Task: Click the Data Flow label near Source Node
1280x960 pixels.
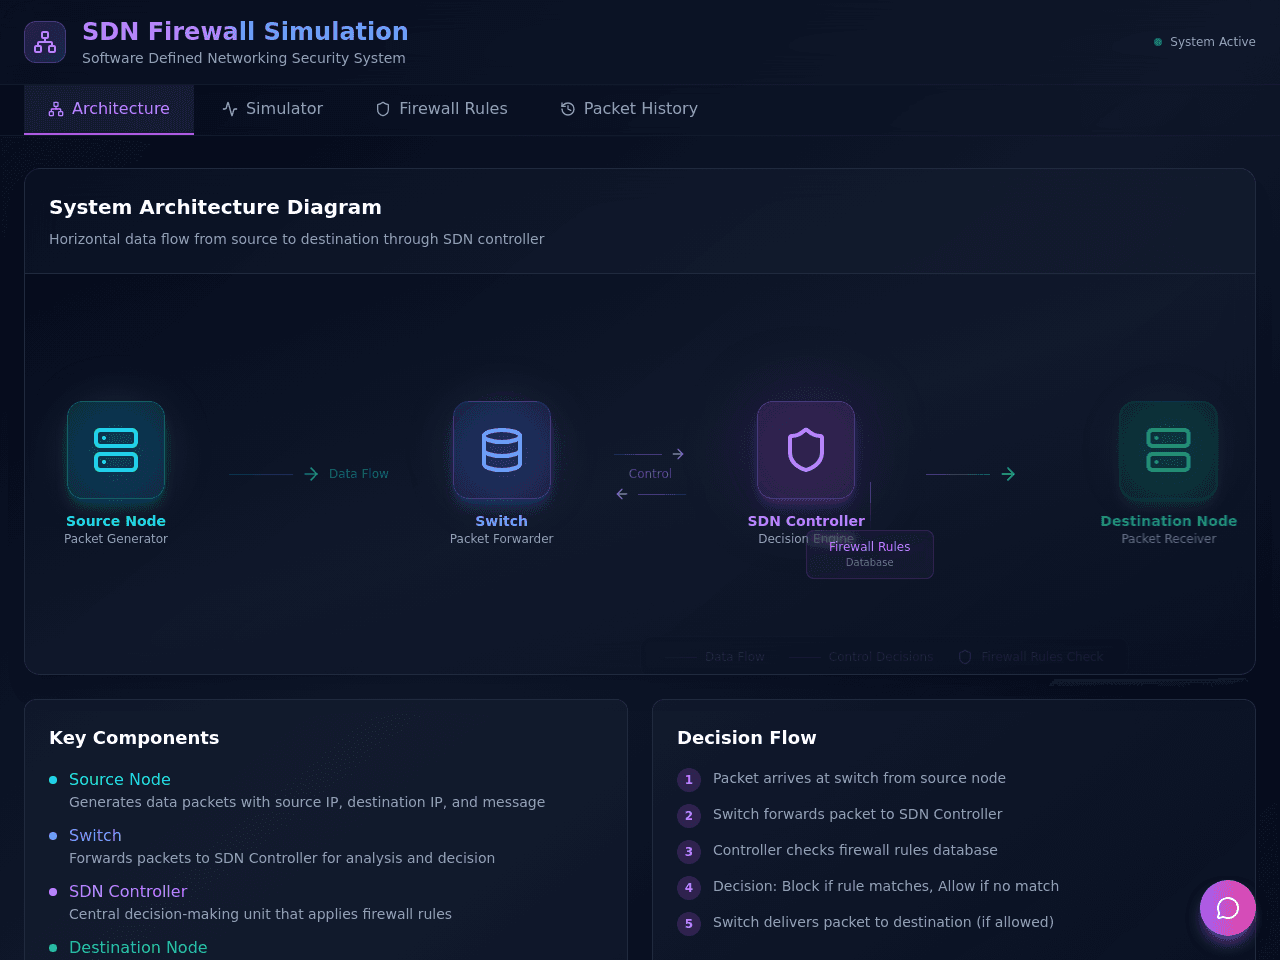Action: 359,474
